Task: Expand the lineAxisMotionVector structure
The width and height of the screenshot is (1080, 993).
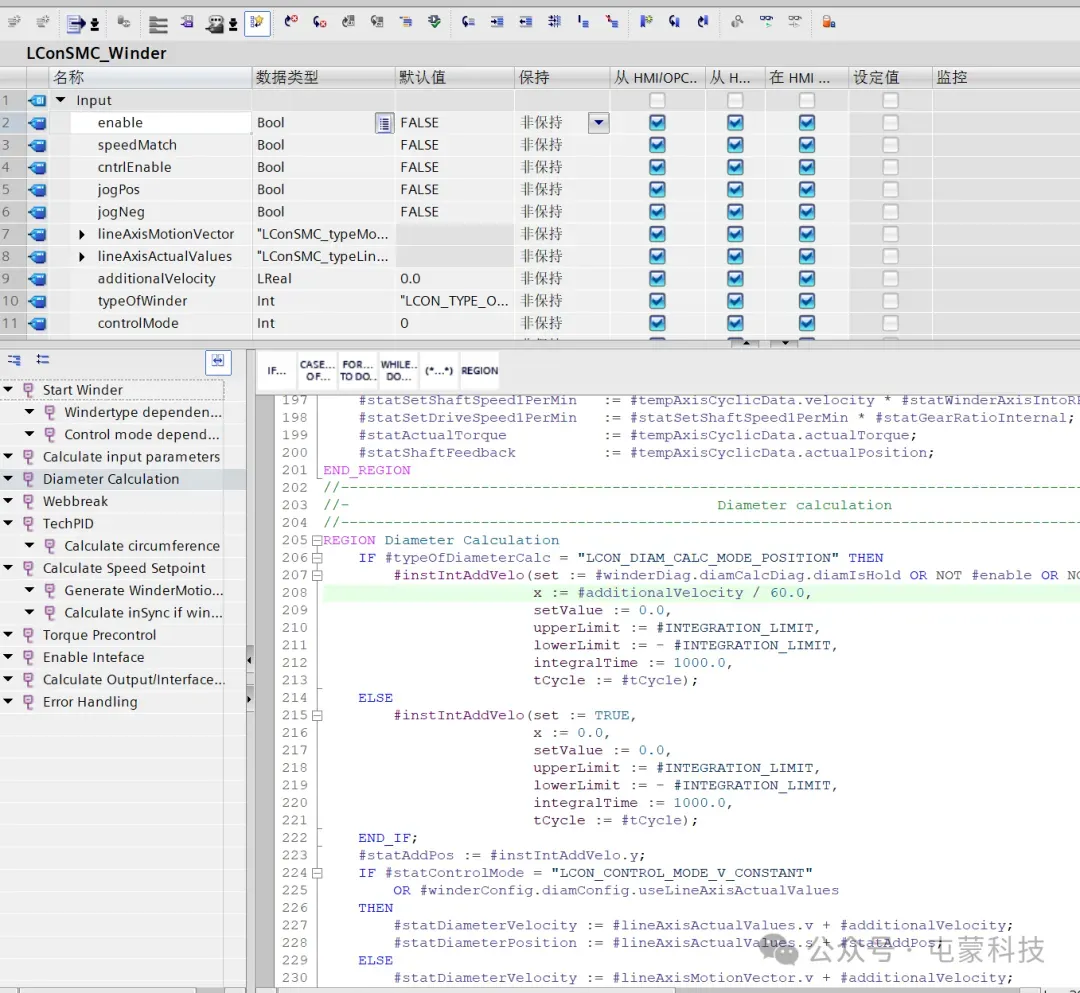Action: (83, 235)
